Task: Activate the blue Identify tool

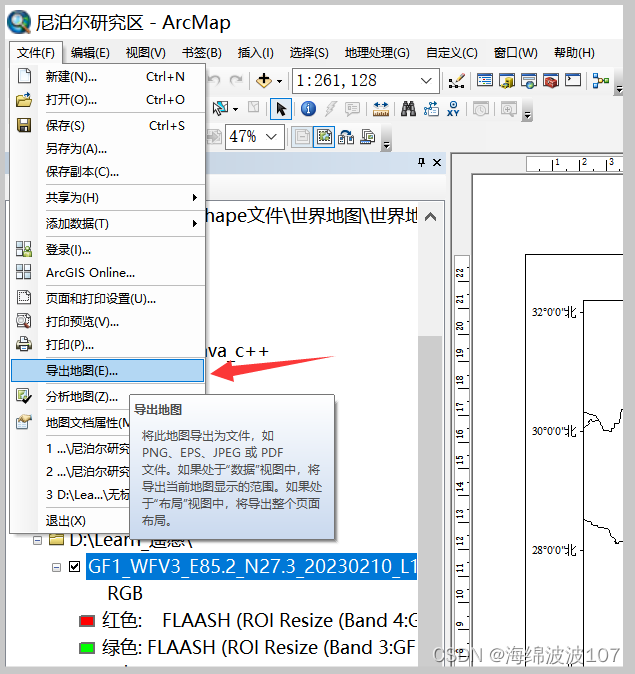Action: click(308, 109)
